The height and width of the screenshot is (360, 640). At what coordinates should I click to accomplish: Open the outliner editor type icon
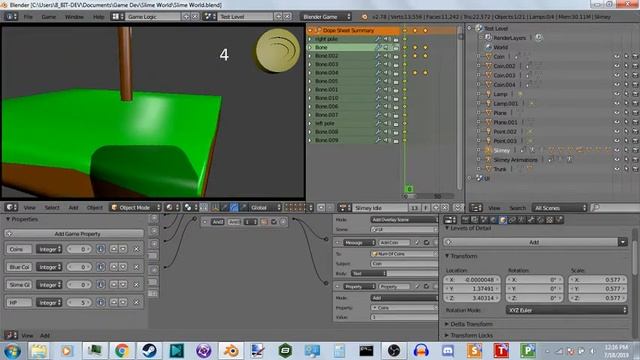point(476,208)
